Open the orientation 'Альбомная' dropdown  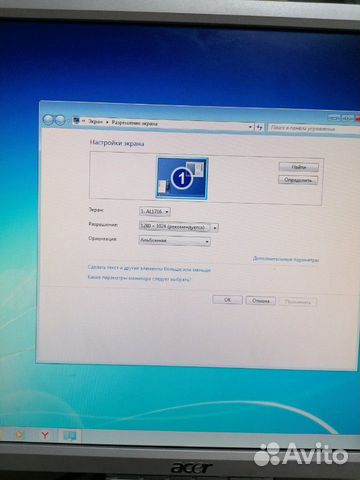pos(174,240)
